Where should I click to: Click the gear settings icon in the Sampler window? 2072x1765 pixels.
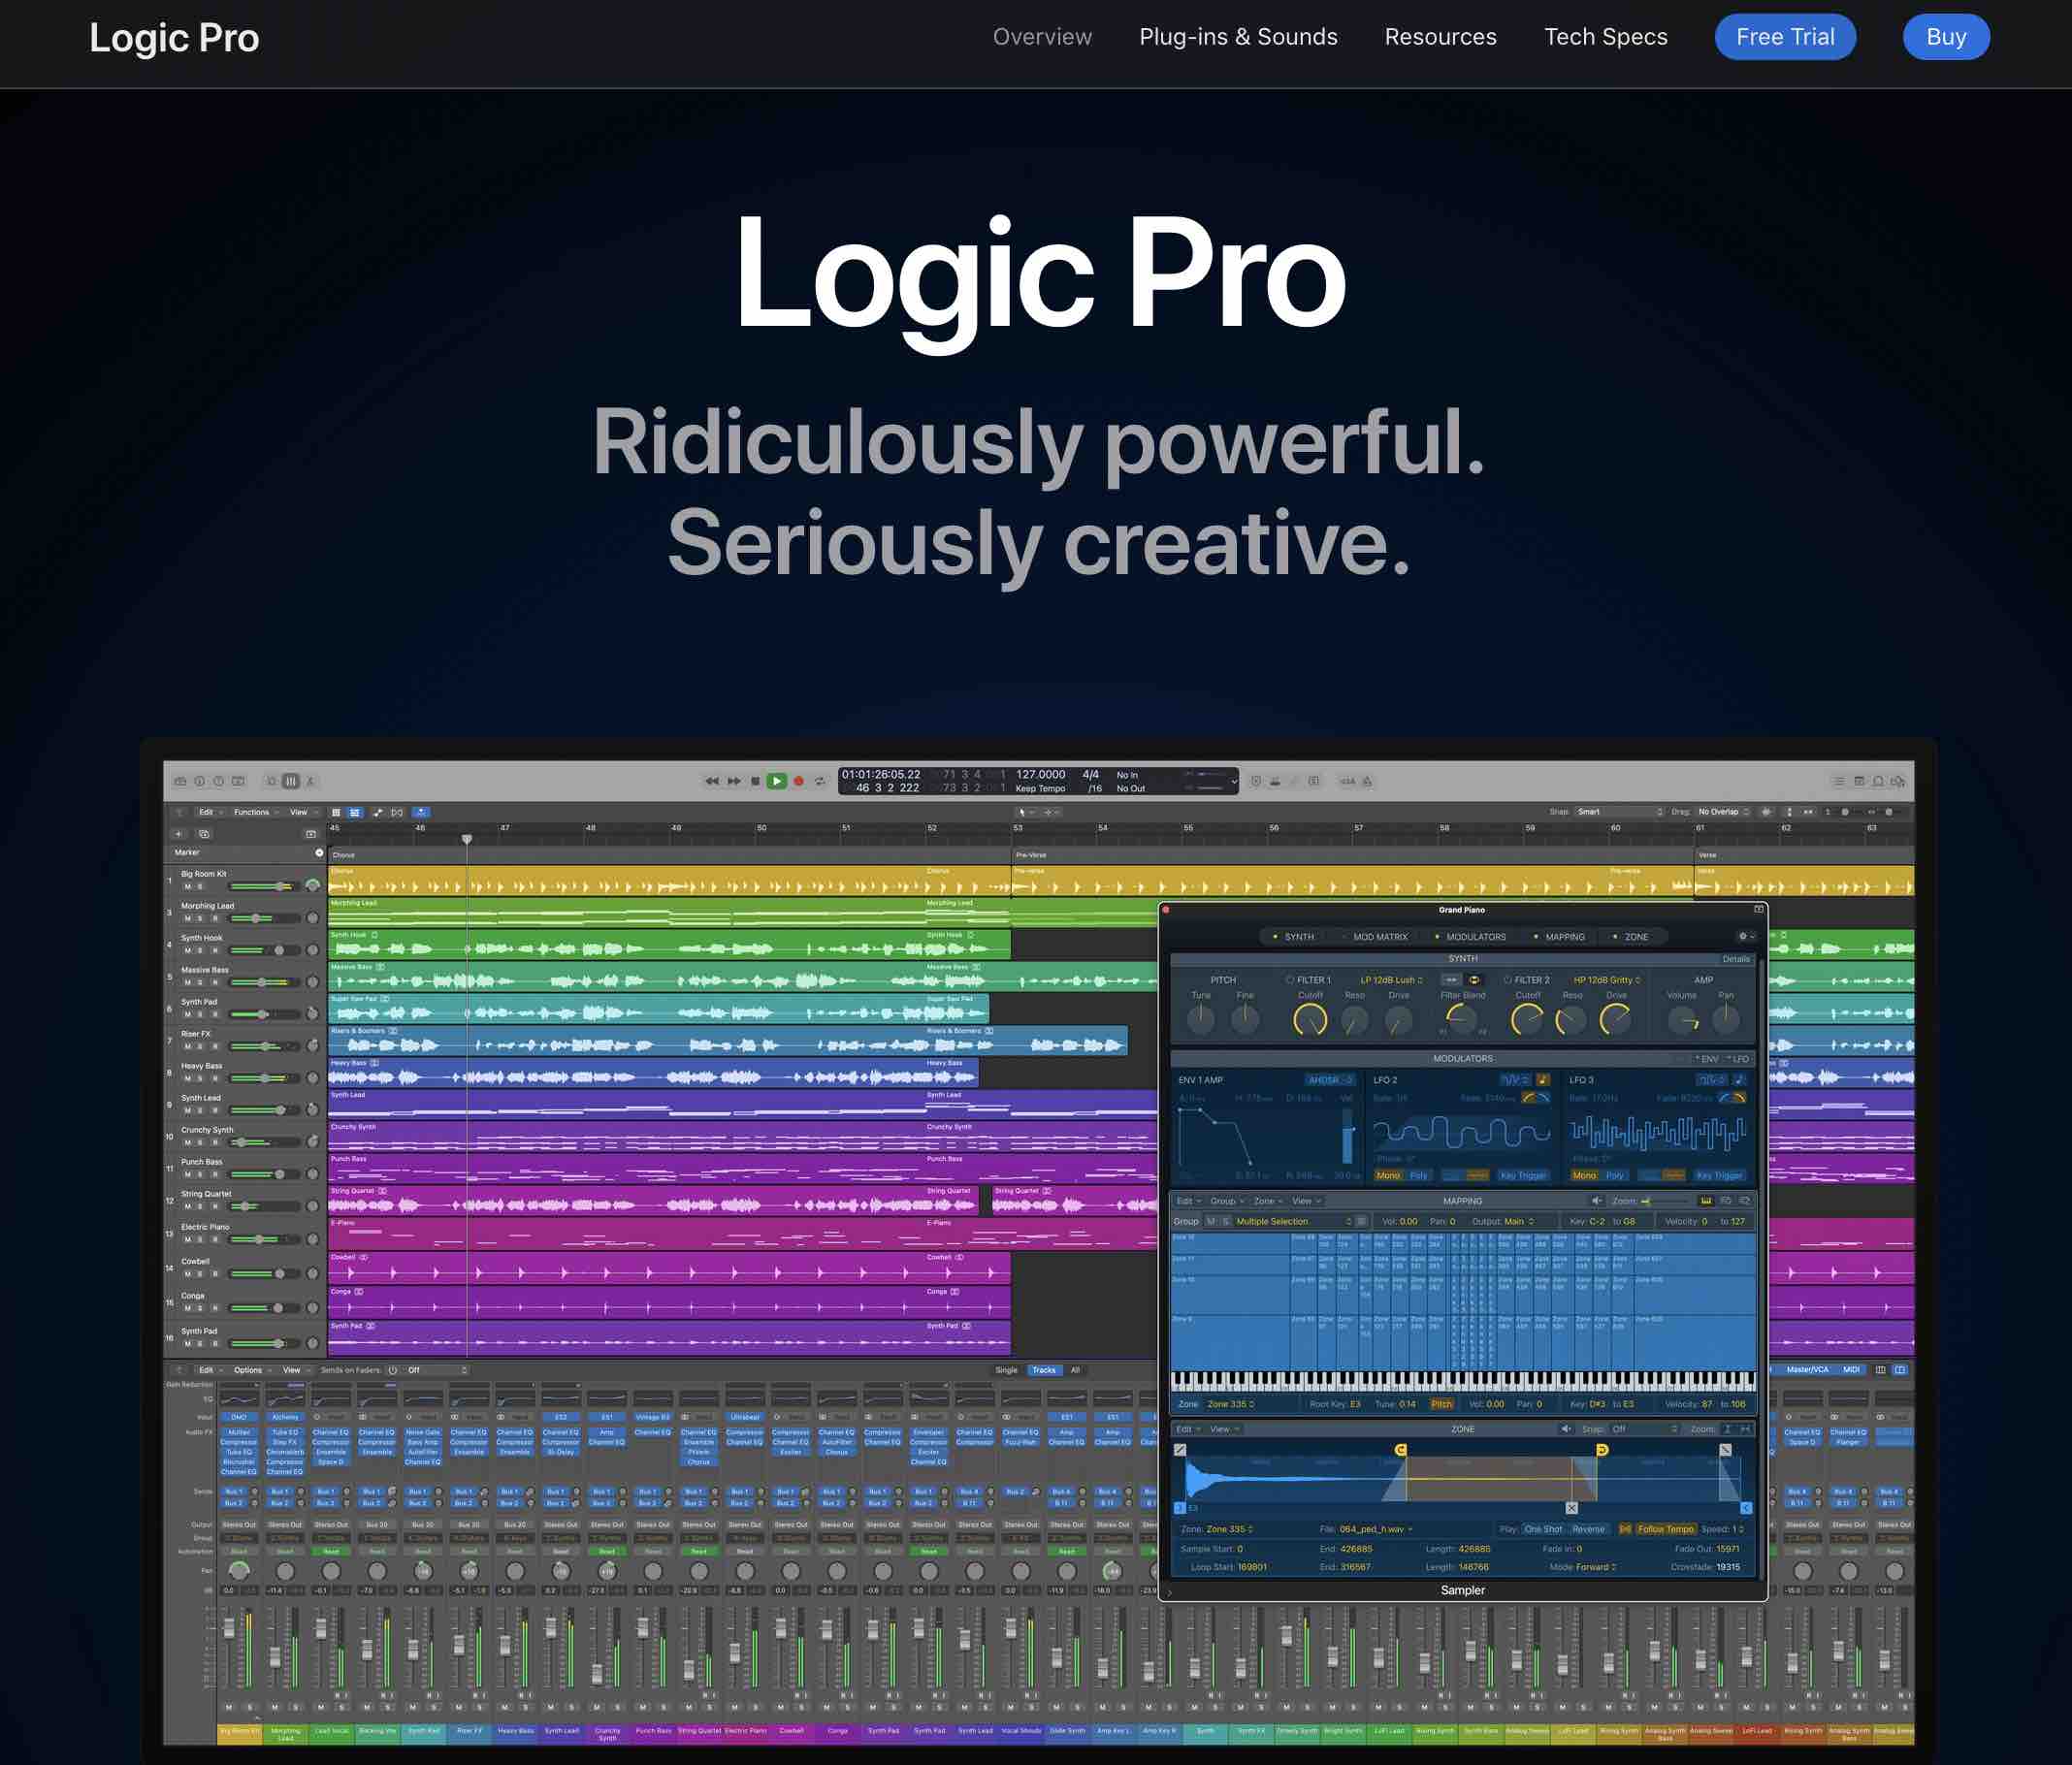tap(1743, 937)
